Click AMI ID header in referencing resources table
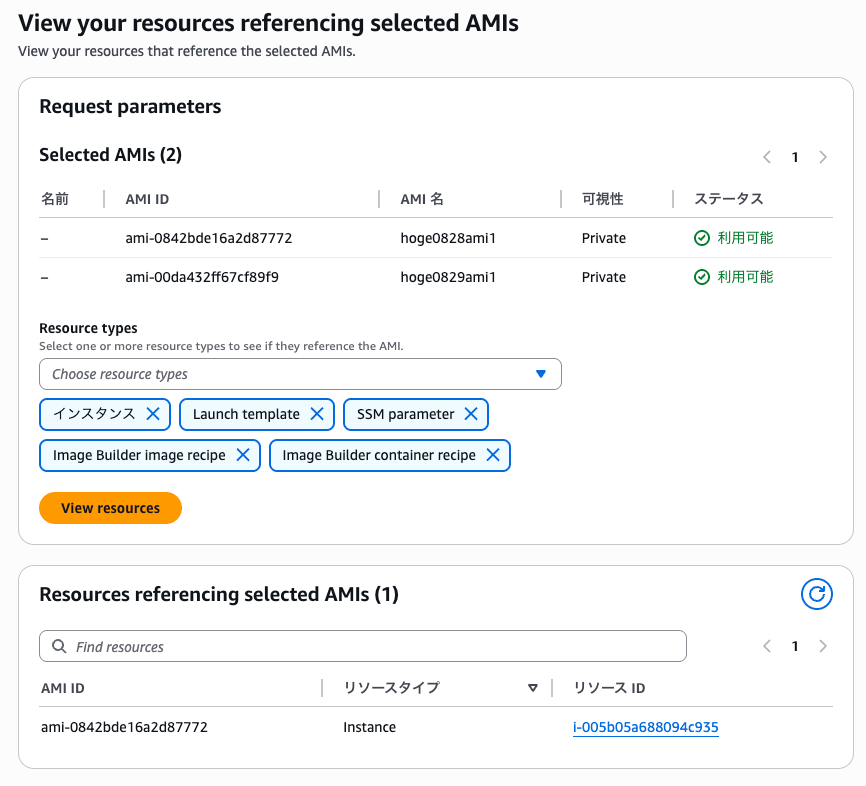 pyautogui.click(x=62, y=688)
